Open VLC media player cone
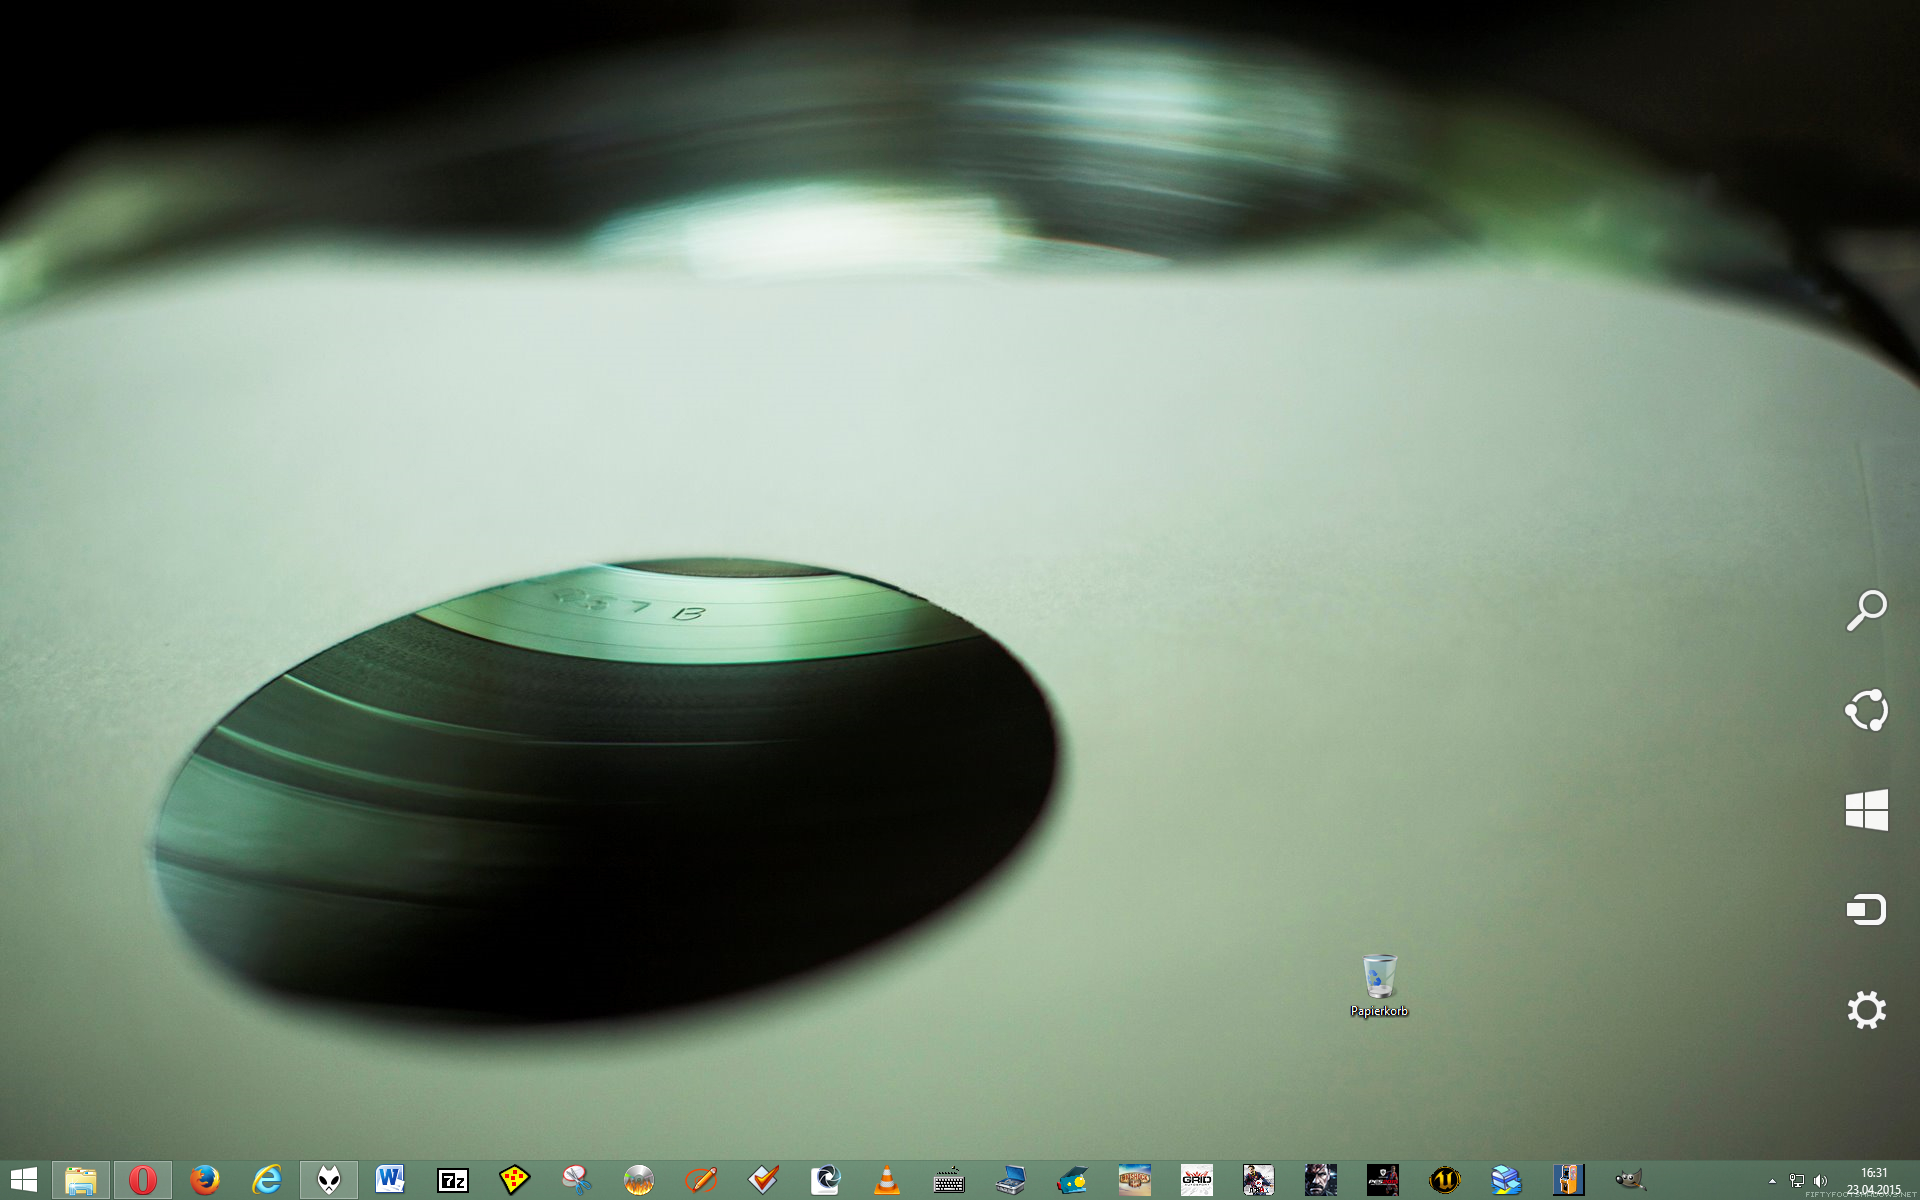 coord(887,1180)
